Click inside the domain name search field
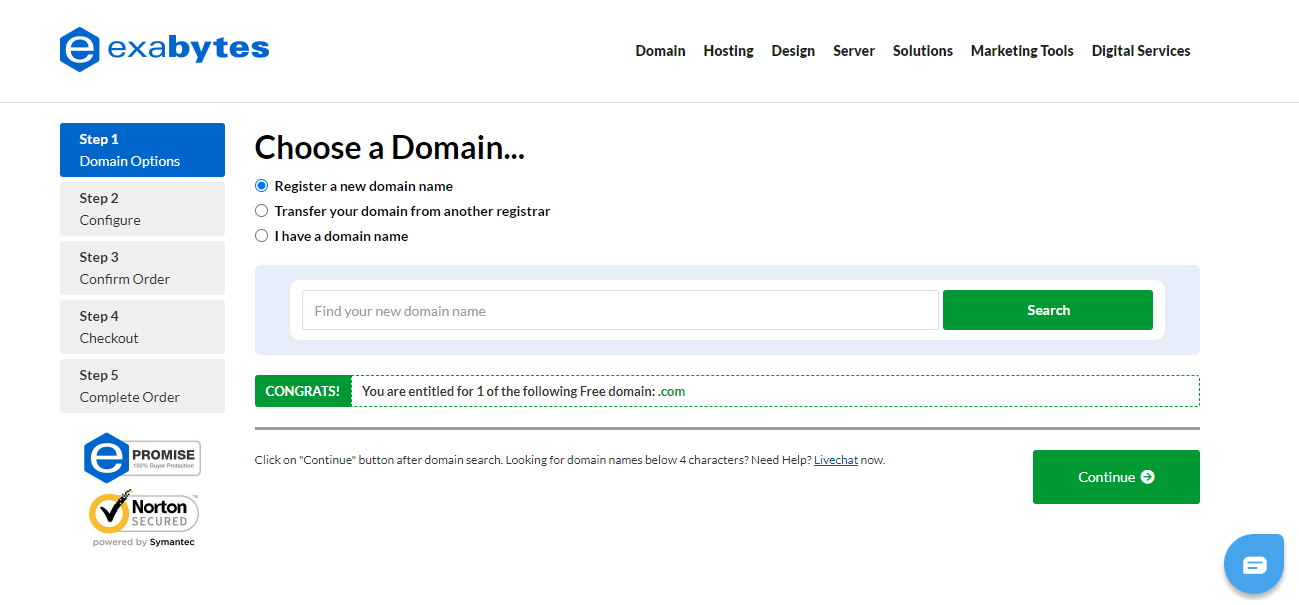Viewport: 1299px width, 605px height. click(619, 310)
